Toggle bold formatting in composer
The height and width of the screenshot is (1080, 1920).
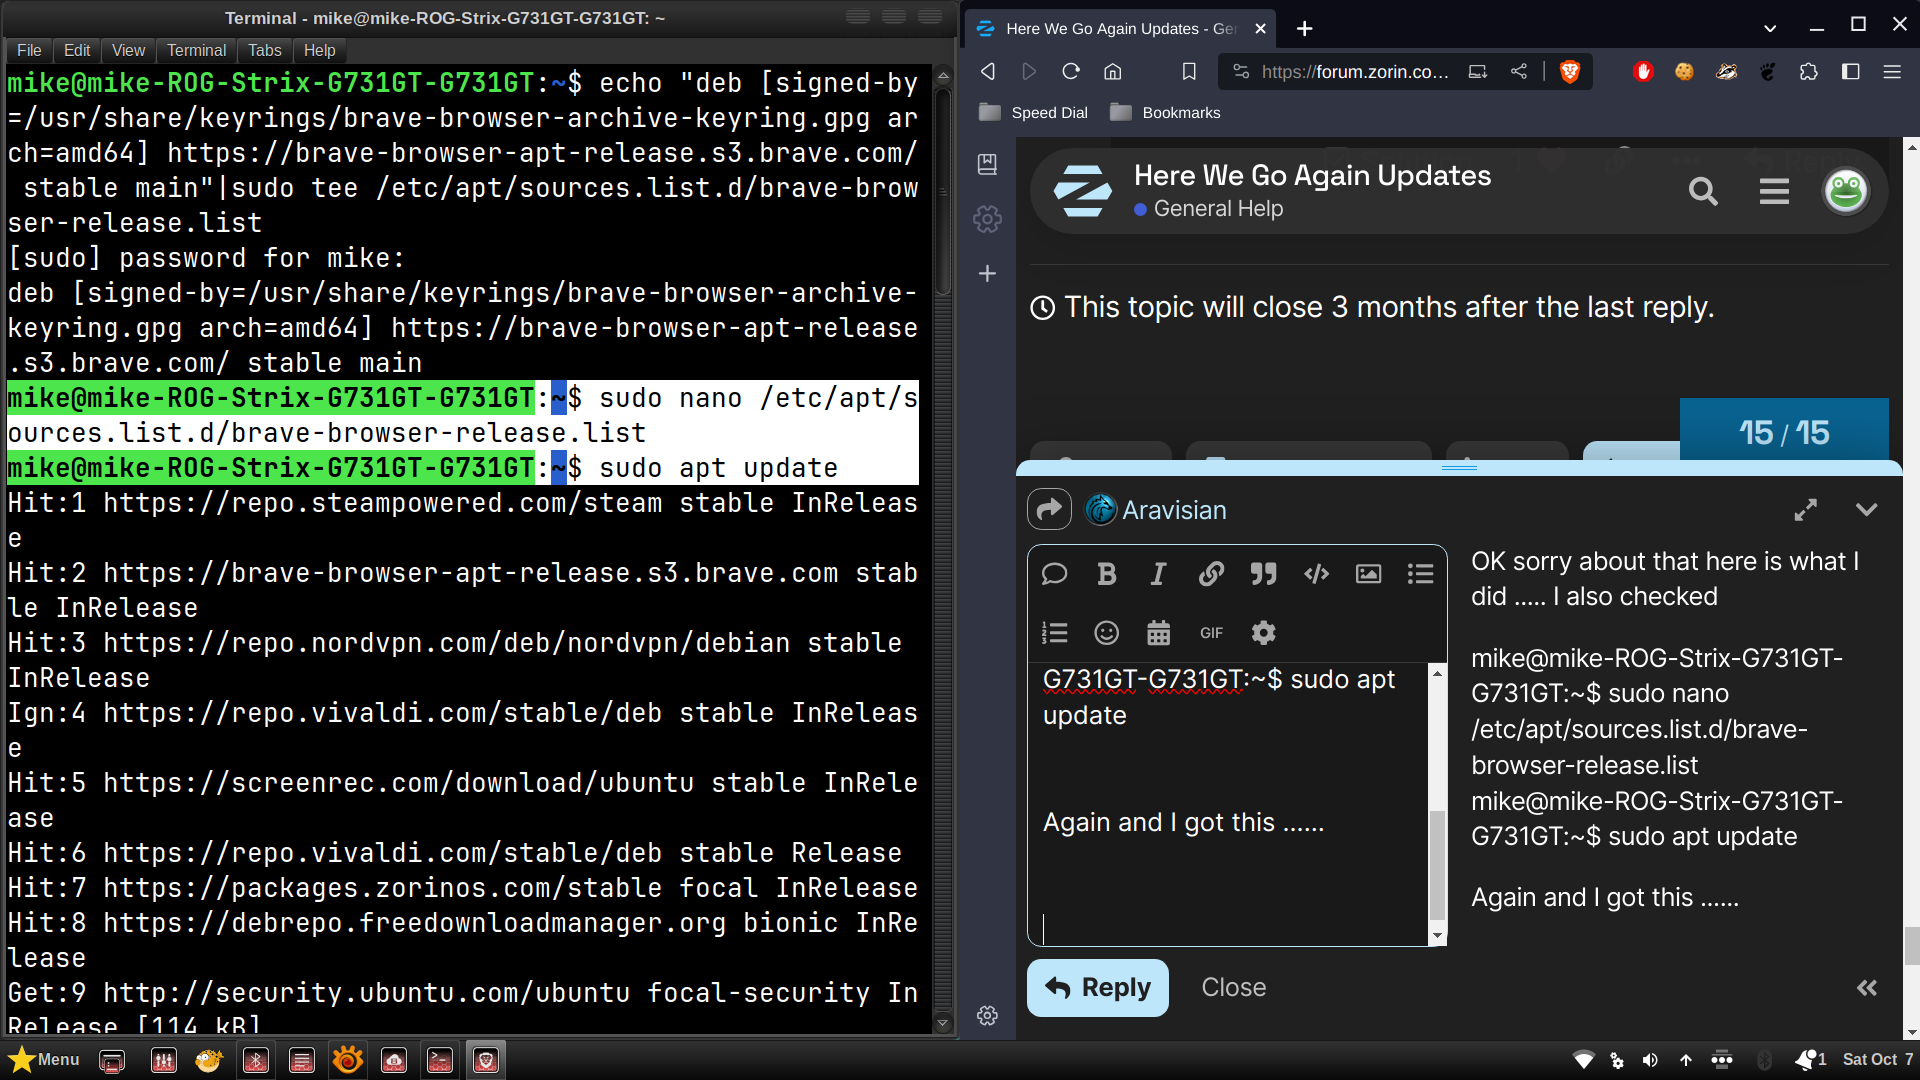click(x=1106, y=574)
